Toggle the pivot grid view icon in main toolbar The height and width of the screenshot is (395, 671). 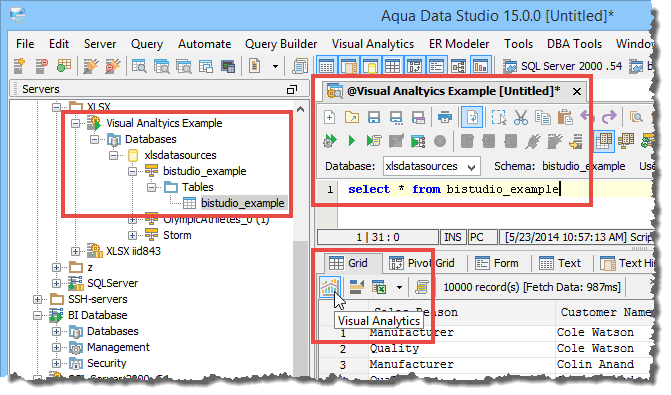(x=415, y=66)
